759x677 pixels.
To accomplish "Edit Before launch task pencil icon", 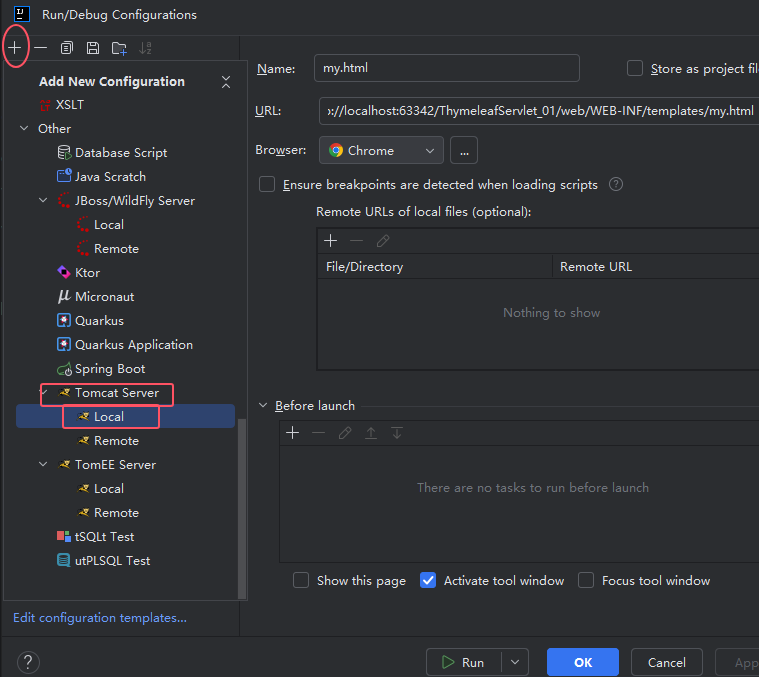I will pyautogui.click(x=345, y=433).
